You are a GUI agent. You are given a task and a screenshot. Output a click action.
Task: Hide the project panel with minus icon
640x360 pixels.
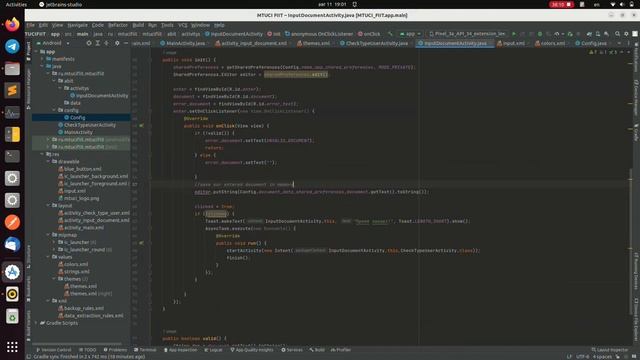click(126, 43)
